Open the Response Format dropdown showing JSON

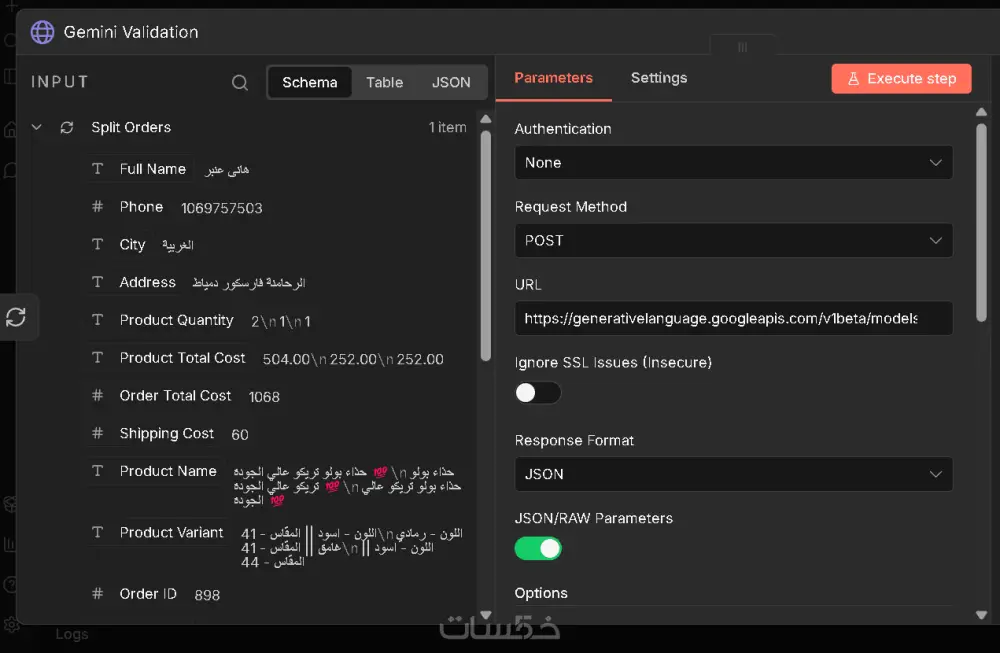733,474
